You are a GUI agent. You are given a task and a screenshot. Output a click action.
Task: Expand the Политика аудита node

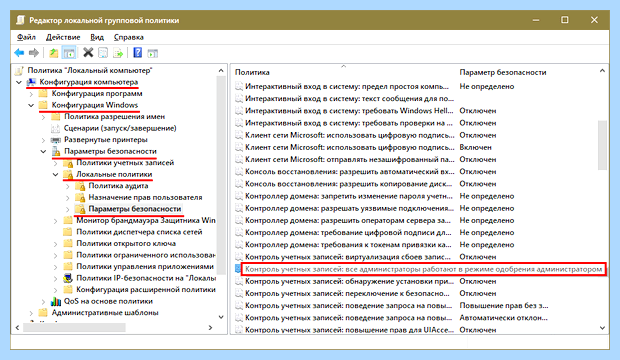tap(68, 186)
